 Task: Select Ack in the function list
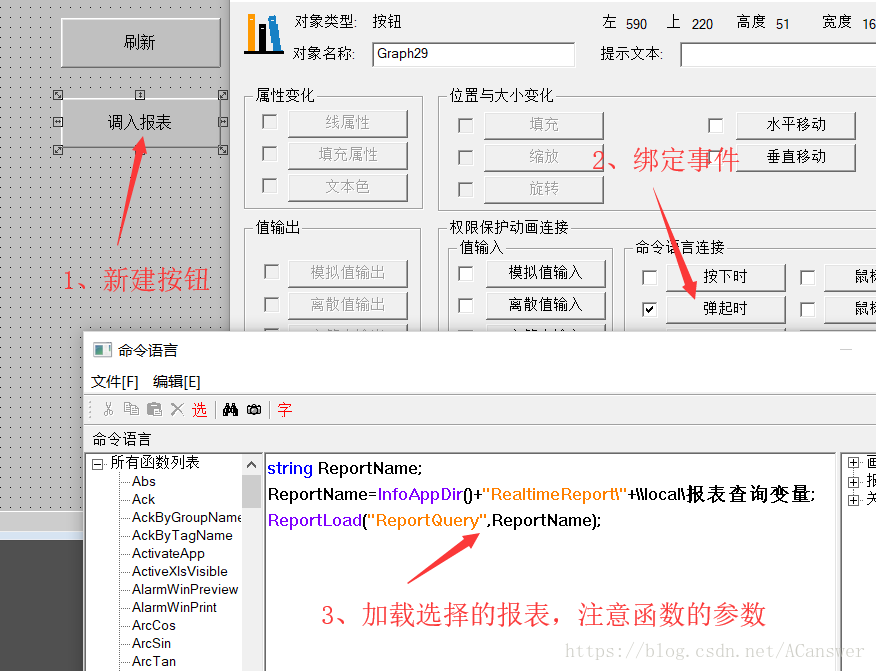[144, 499]
